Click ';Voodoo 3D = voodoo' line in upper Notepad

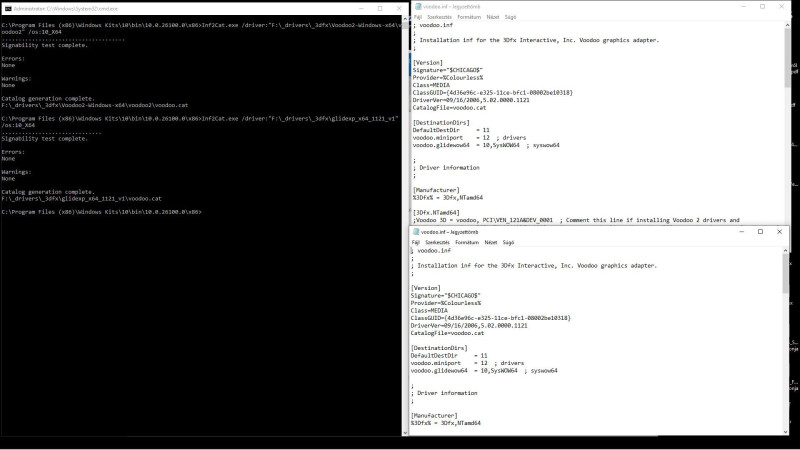(x=576, y=220)
